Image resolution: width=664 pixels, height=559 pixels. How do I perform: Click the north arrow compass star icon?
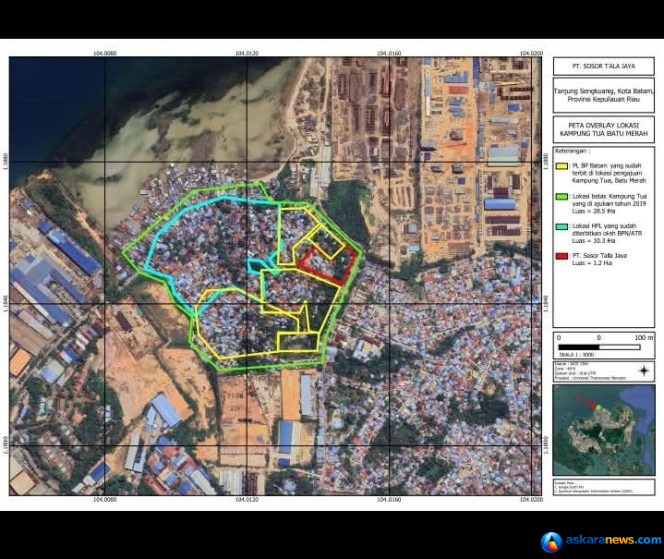(644, 371)
